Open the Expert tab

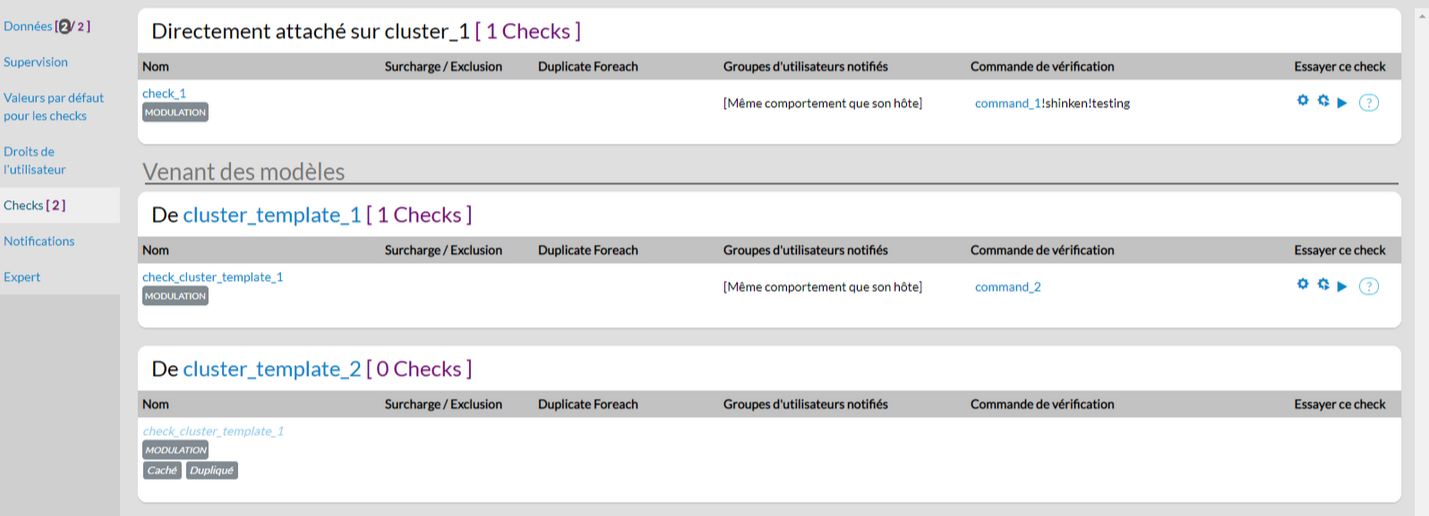(x=22, y=277)
